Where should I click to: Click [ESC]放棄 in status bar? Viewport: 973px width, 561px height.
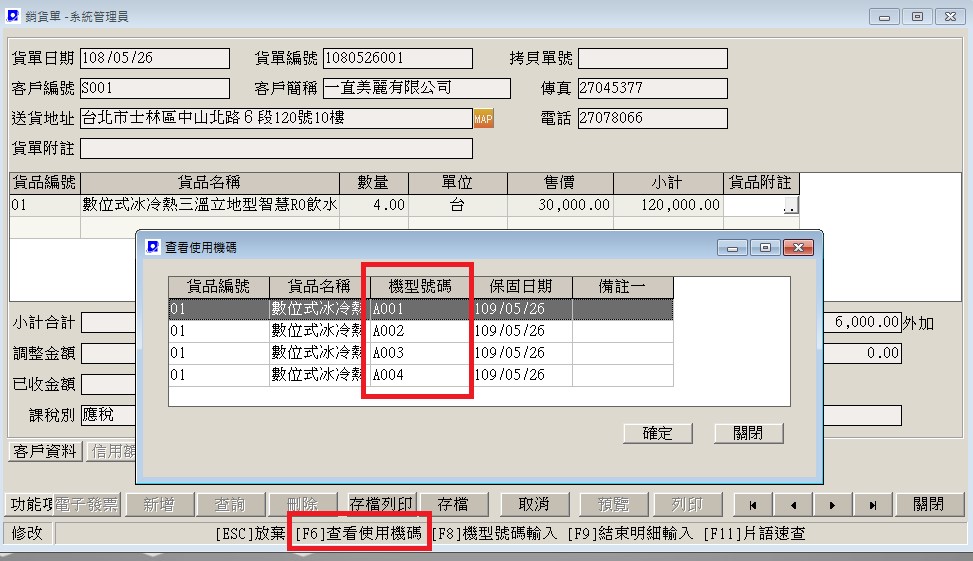click(x=251, y=534)
